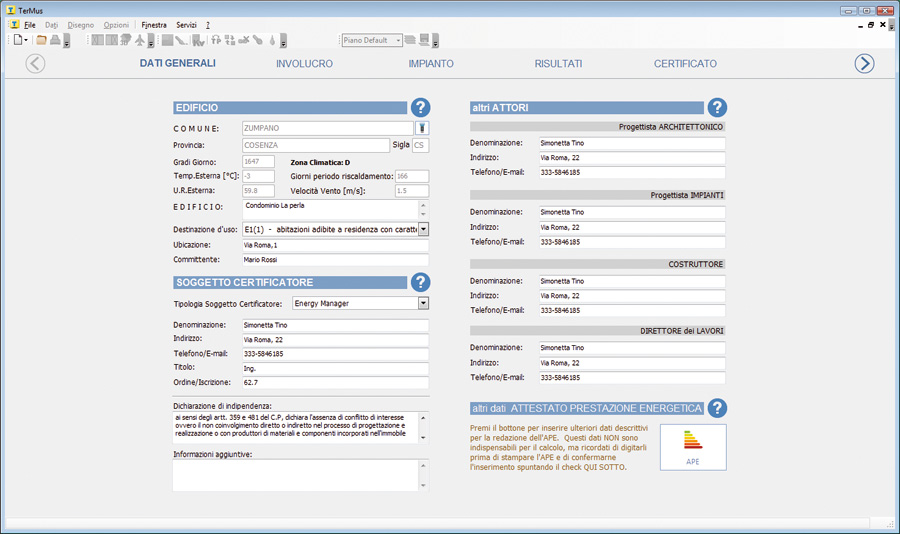Switch to the RISULTATI tab
This screenshot has width=900, height=534.
(558, 64)
